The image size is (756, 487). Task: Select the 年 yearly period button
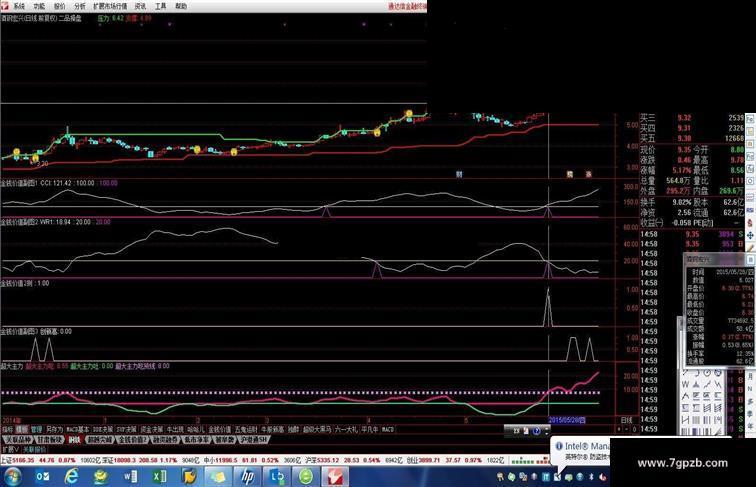750,426
